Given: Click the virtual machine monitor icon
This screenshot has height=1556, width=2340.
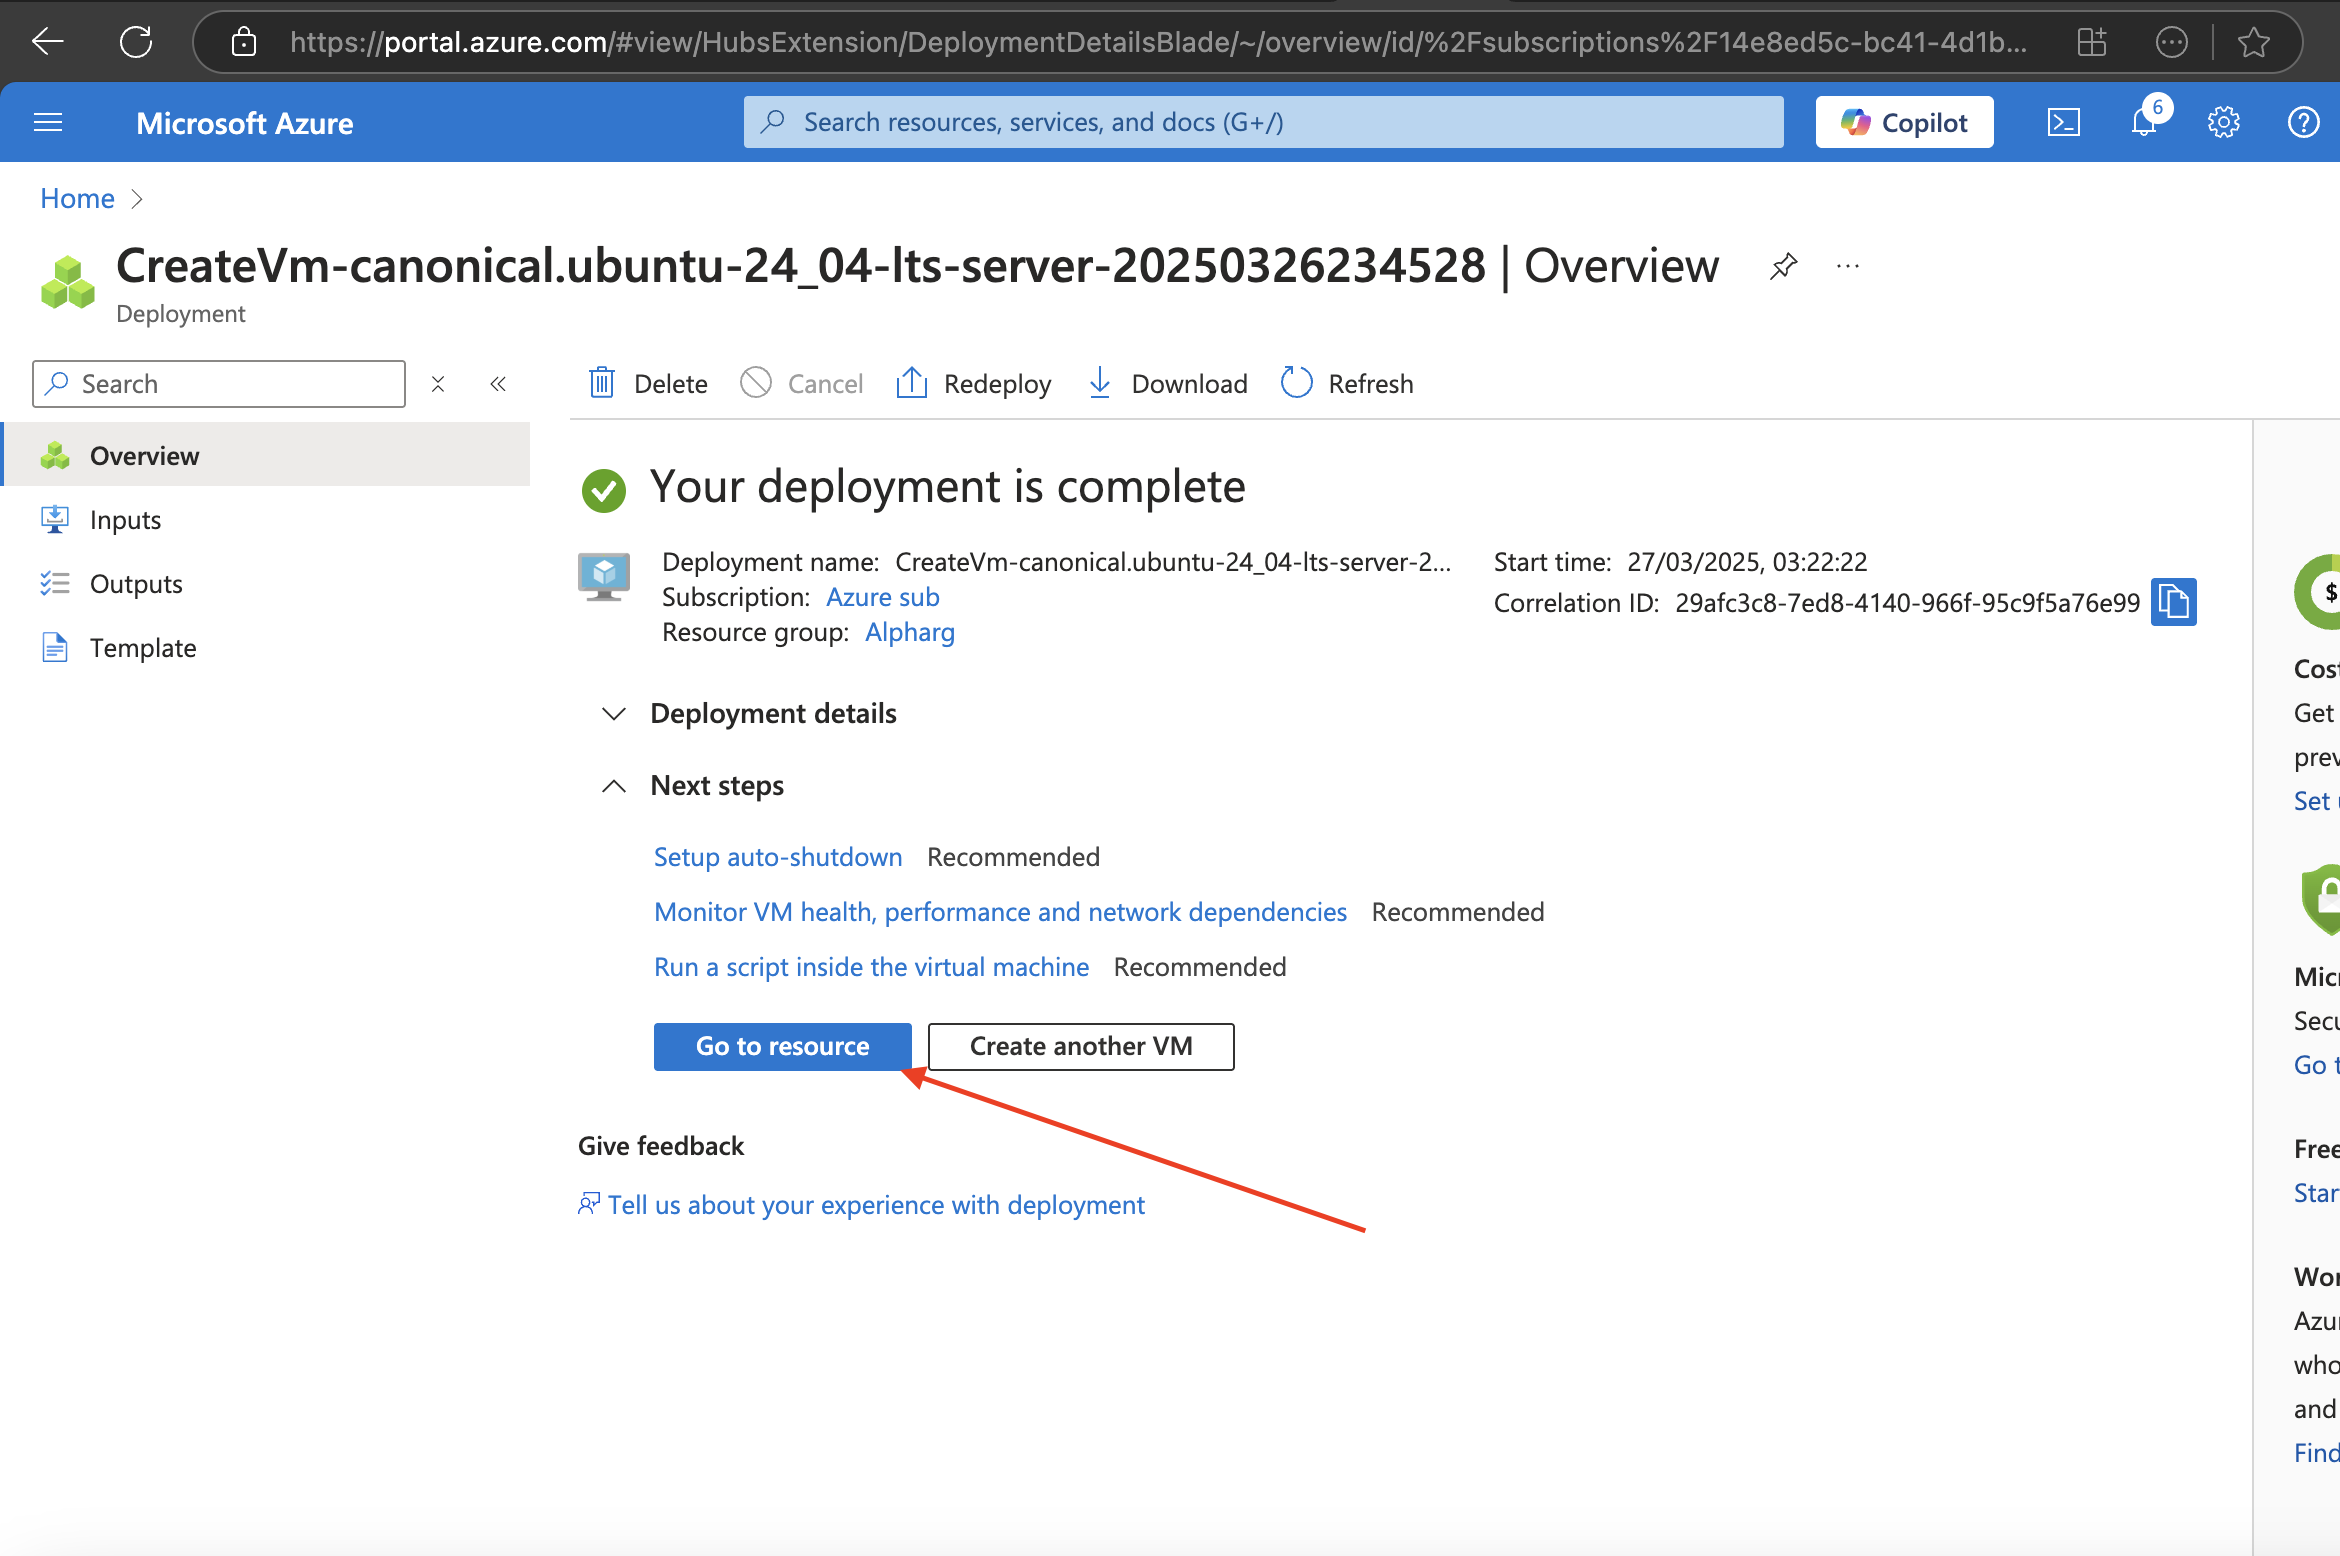Looking at the screenshot, I should pyautogui.click(x=604, y=576).
